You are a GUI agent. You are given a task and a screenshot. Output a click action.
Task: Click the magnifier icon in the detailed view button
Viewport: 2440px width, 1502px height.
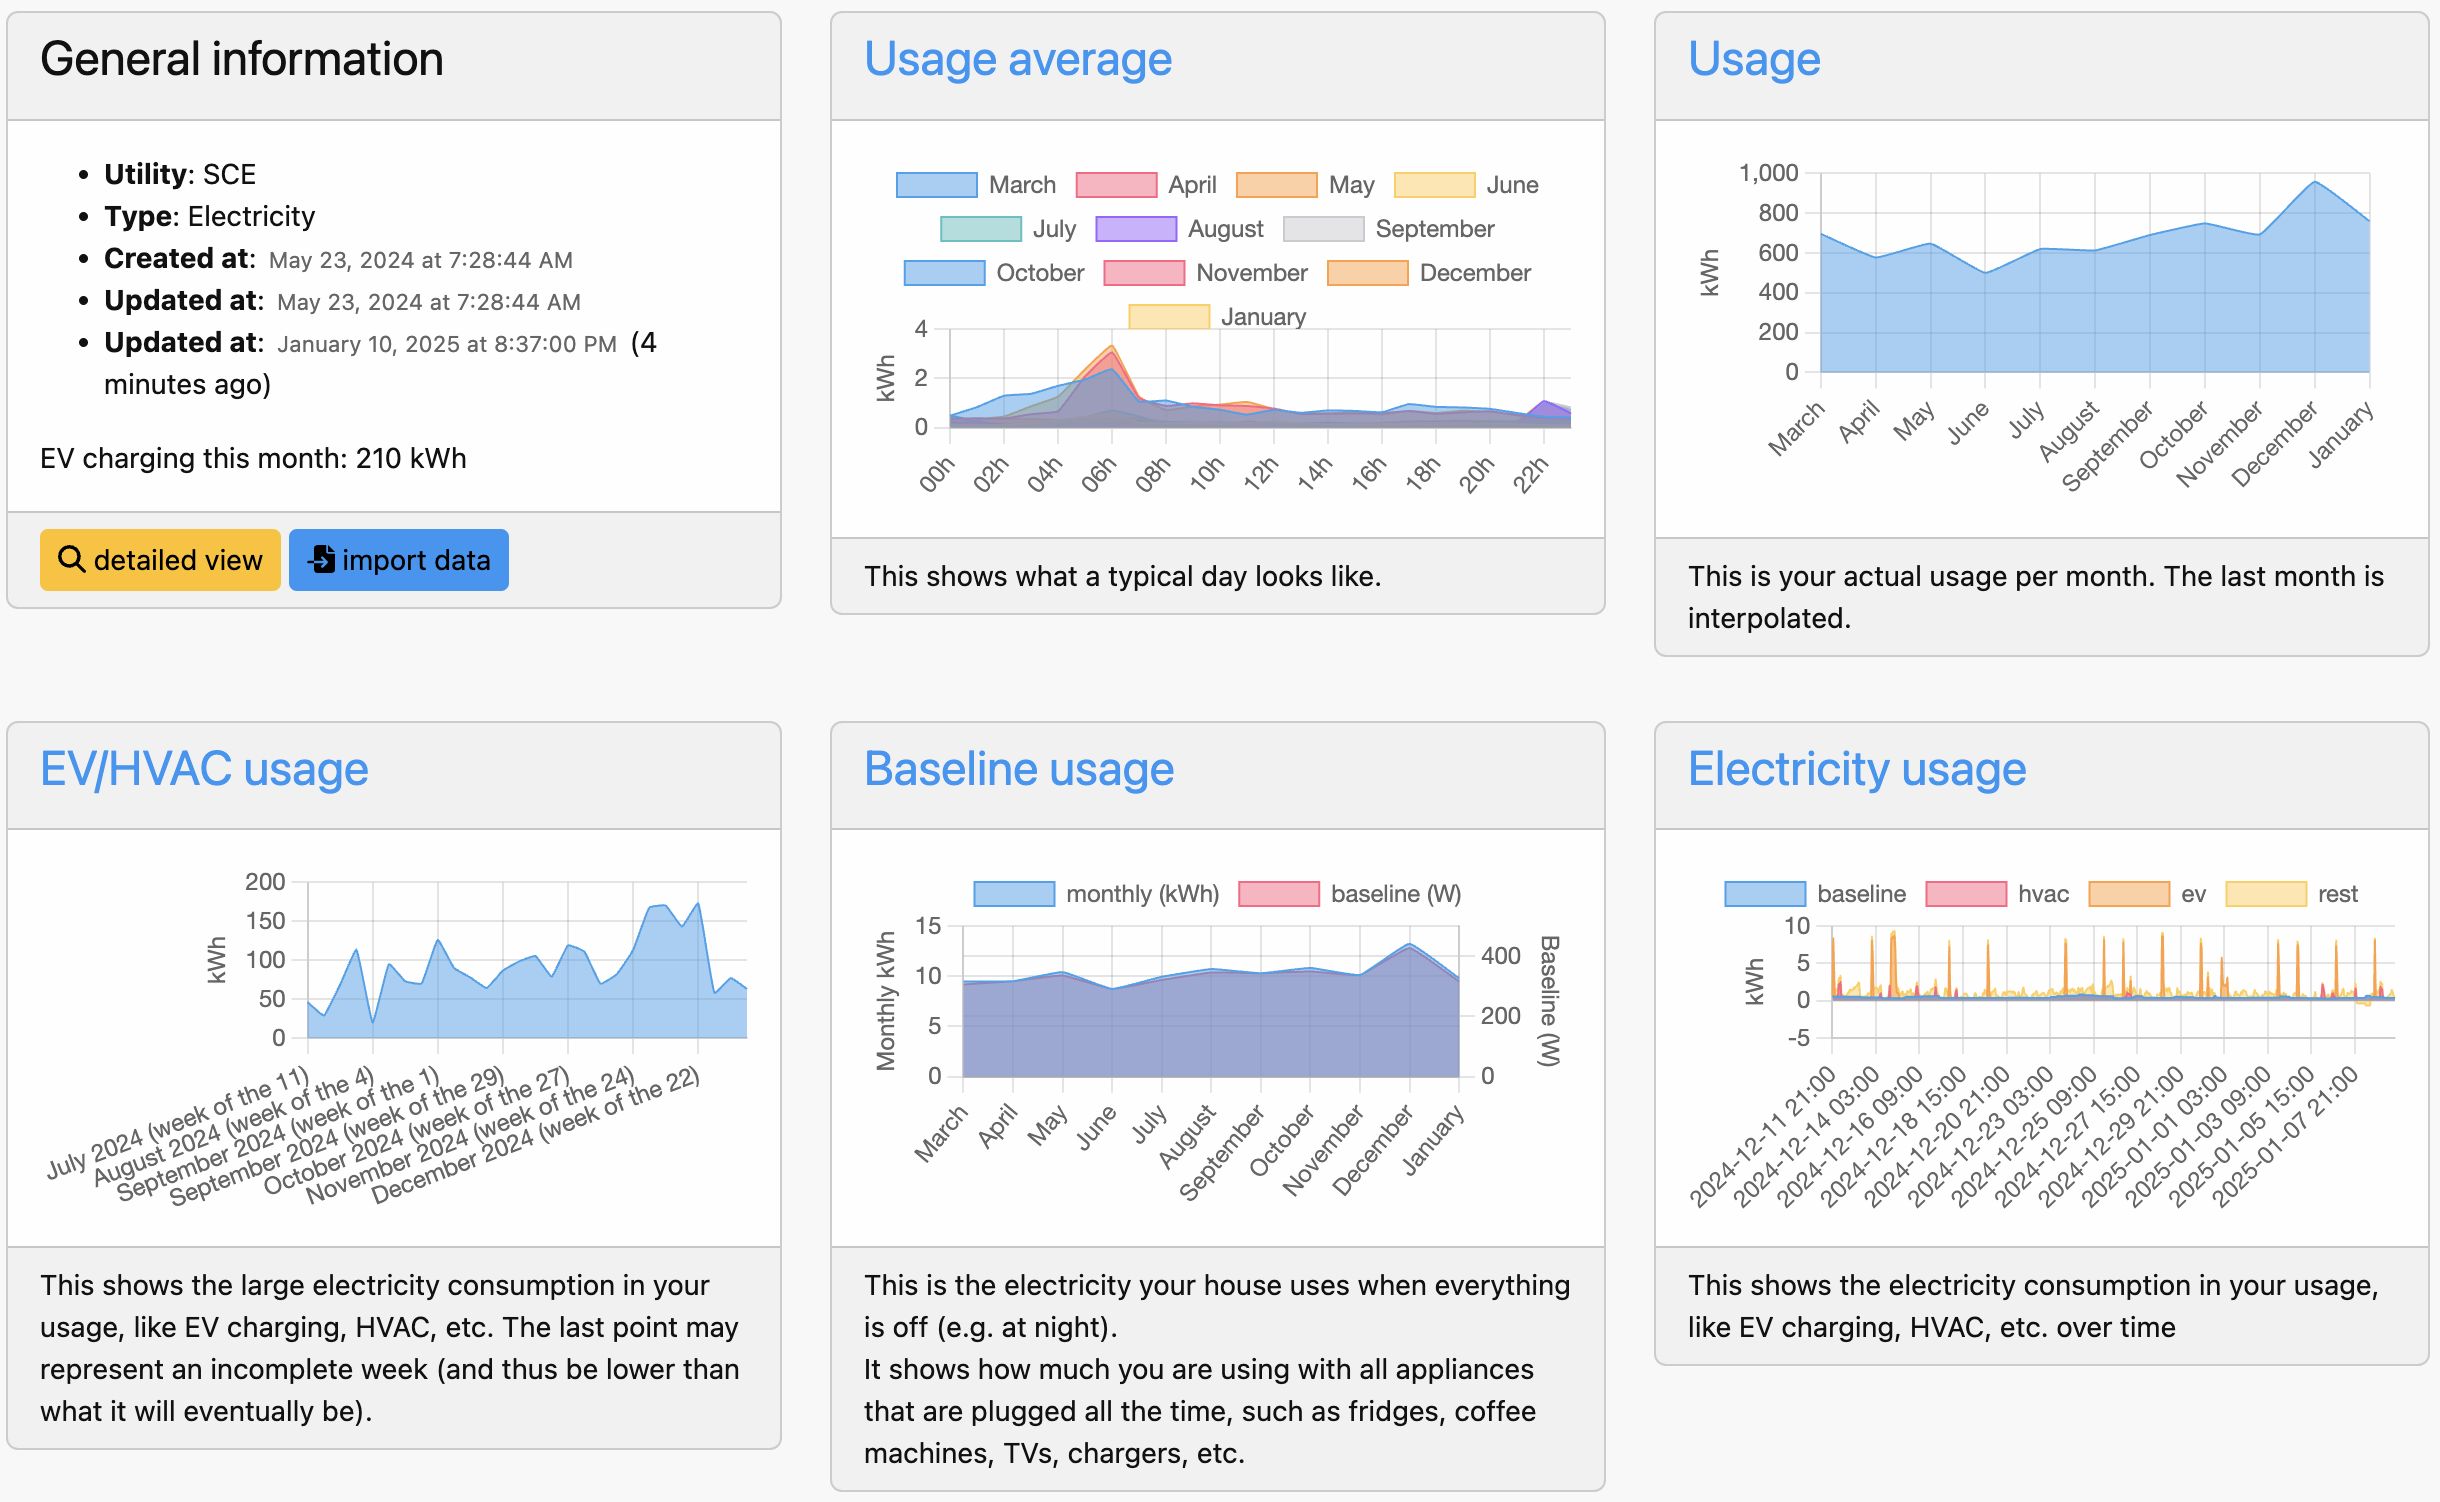(72, 560)
